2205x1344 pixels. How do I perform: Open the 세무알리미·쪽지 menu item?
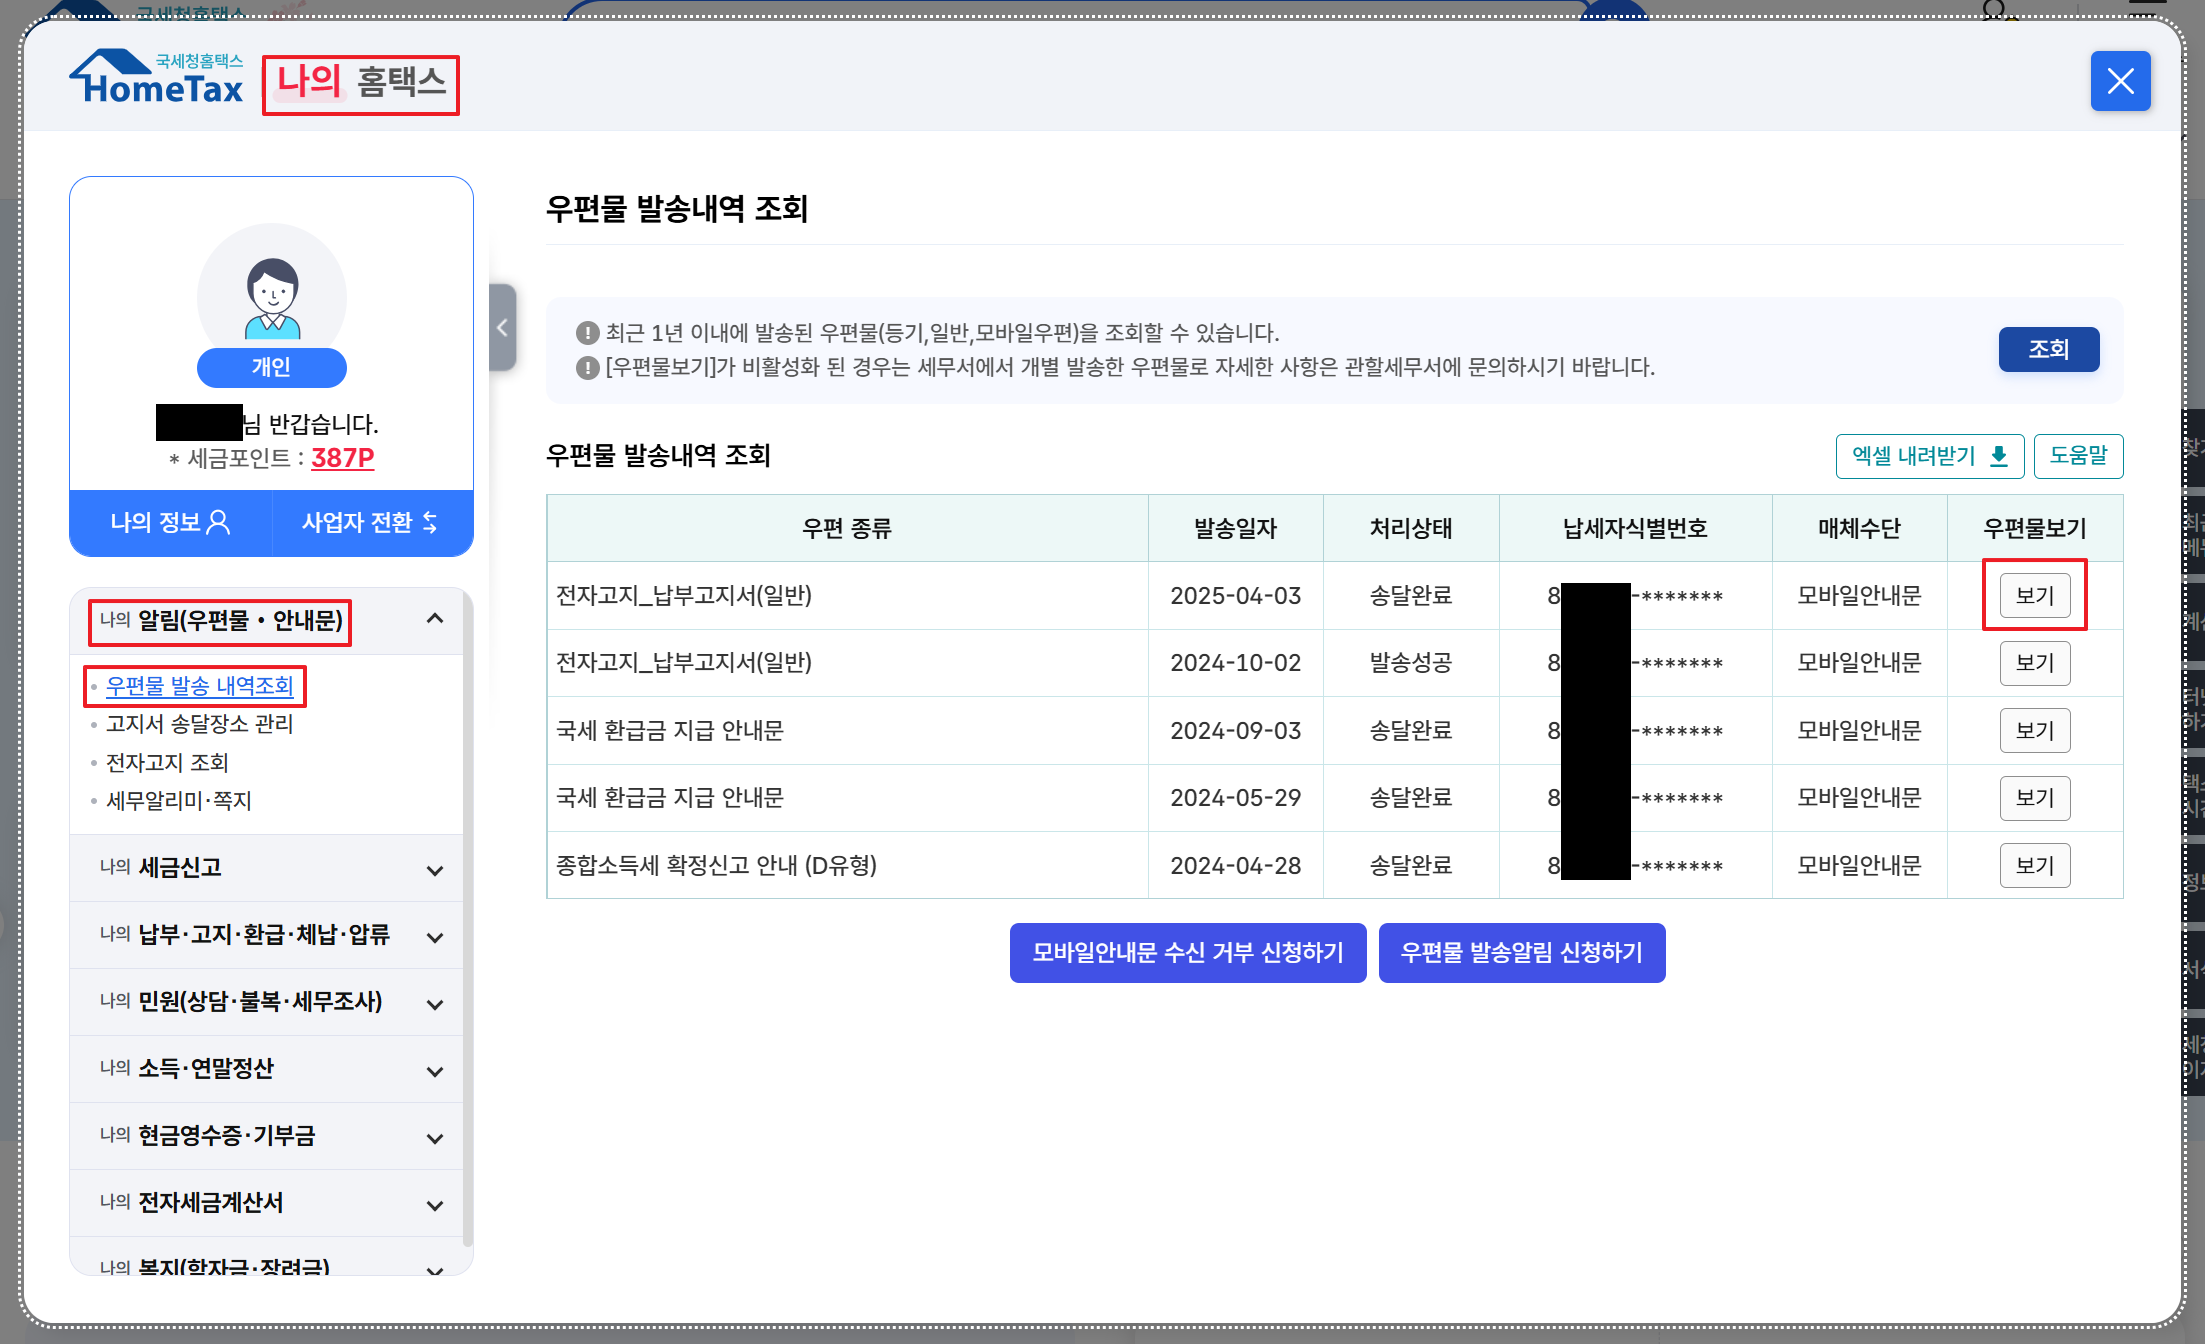(x=178, y=801)
